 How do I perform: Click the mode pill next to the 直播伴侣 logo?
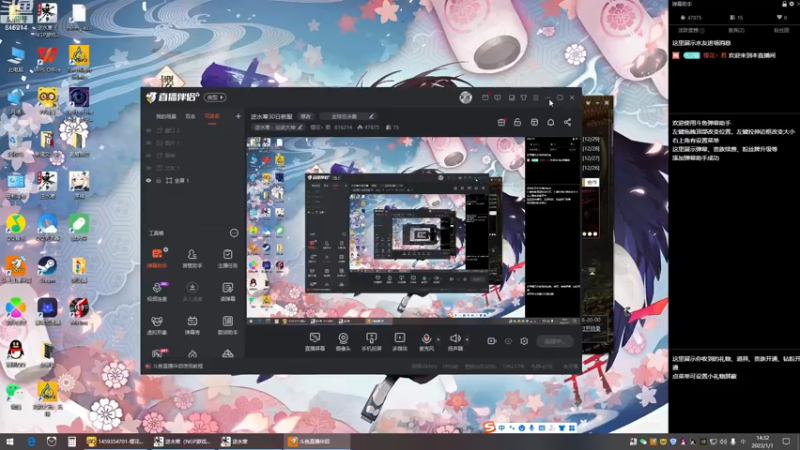[x=215, y=97]
